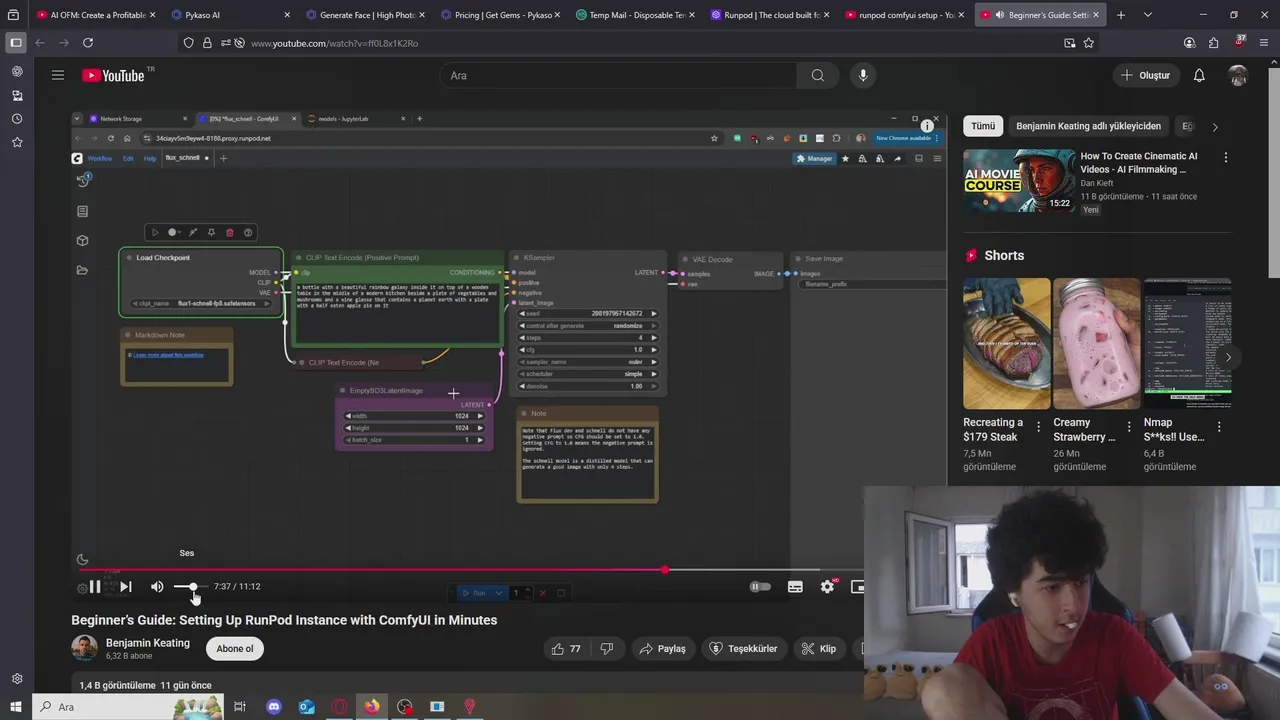
Task: Select the Tümü filter chip
Action: pos(983,126)
